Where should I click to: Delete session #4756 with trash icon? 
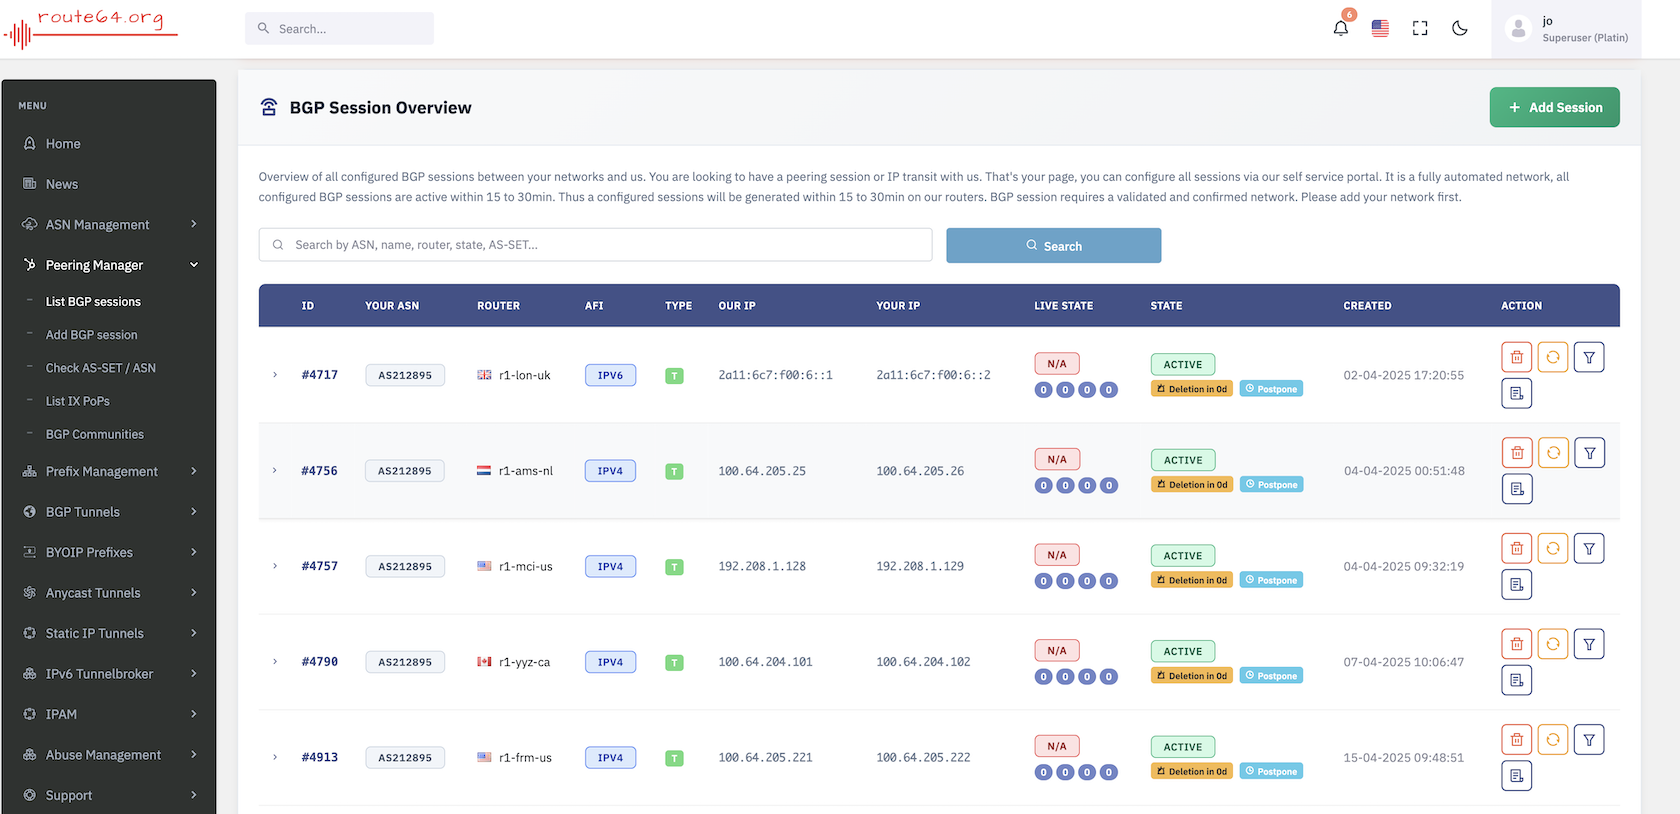pyautogui.click(x=1517, y=453)
